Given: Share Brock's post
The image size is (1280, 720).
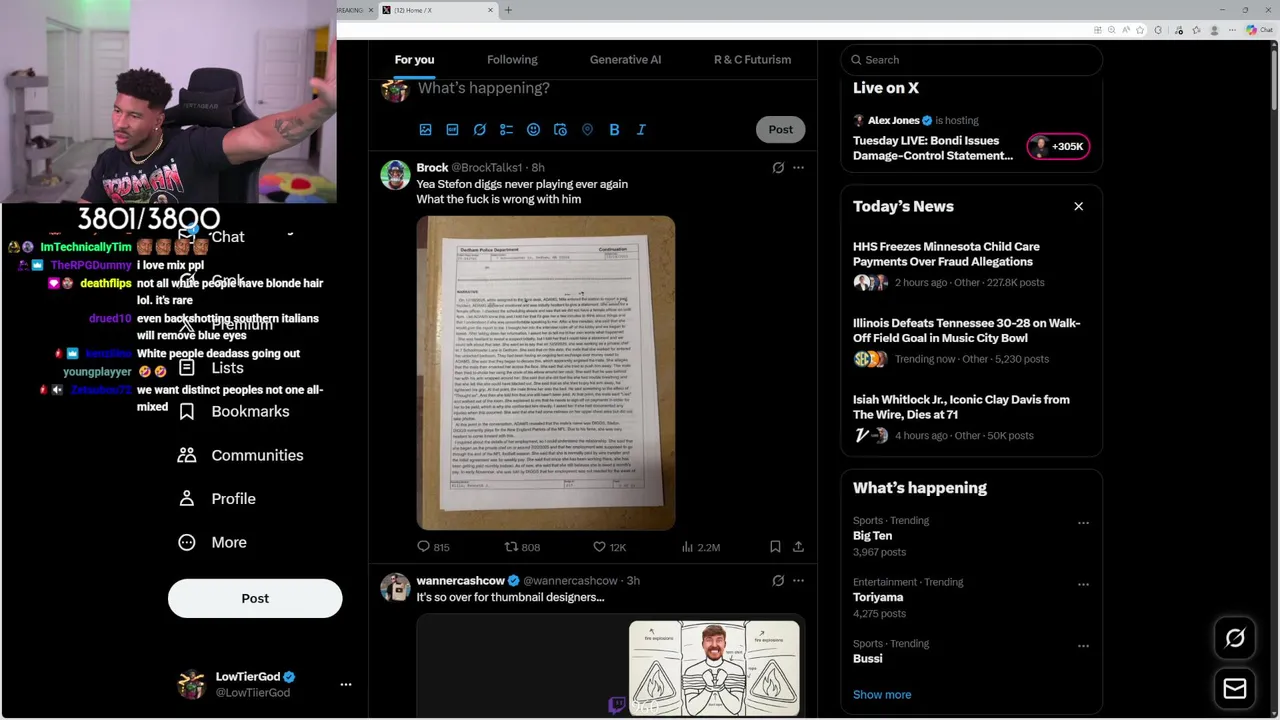Looking at the screenshot, I should point(798,547).
